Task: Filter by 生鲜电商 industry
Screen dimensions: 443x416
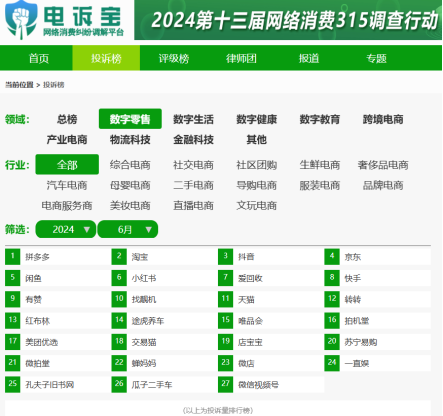Action: [320, 165]
